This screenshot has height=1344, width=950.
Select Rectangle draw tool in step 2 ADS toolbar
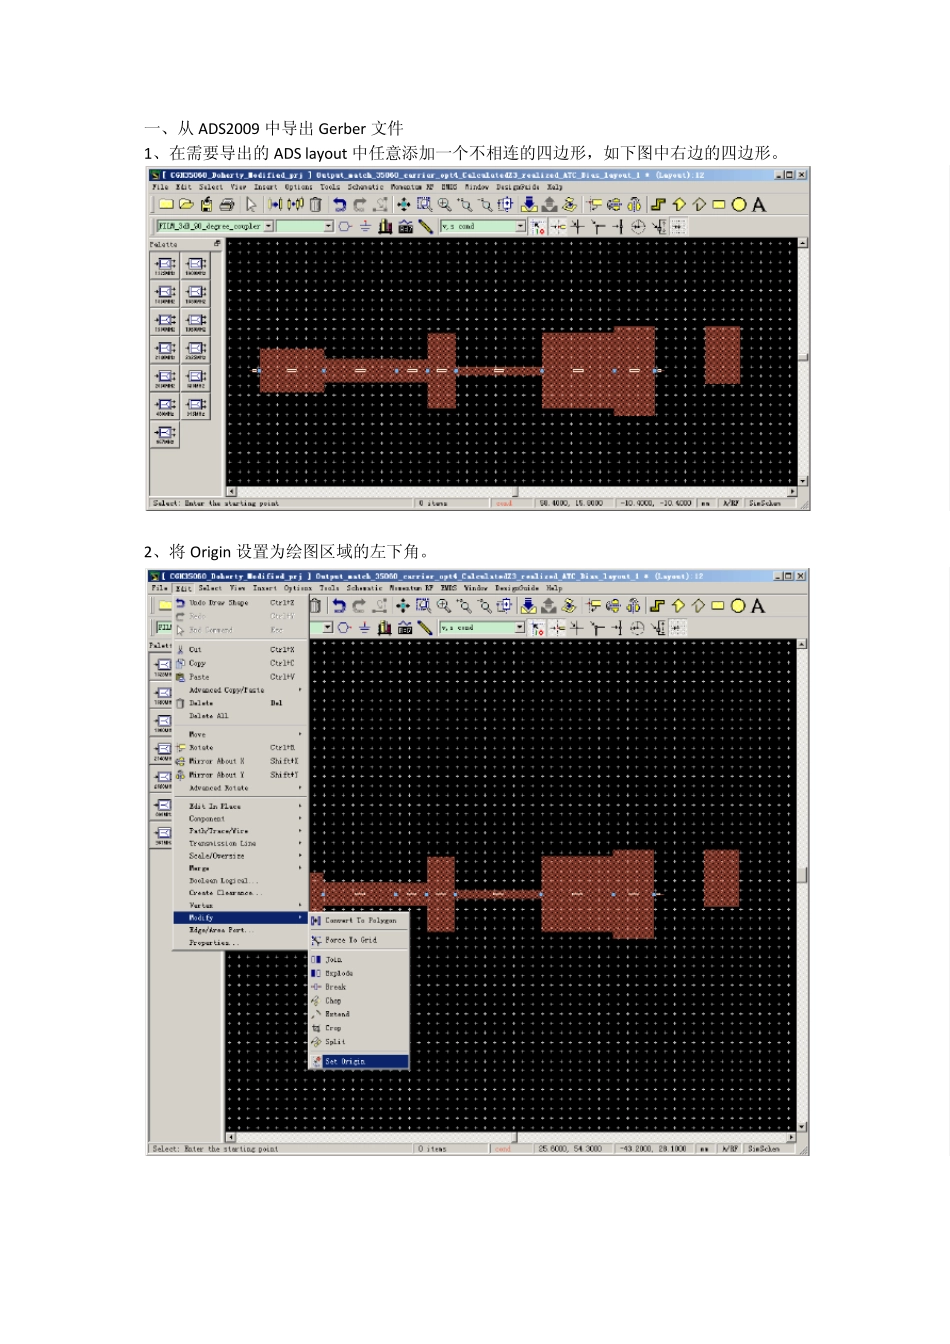coord(717,606)
